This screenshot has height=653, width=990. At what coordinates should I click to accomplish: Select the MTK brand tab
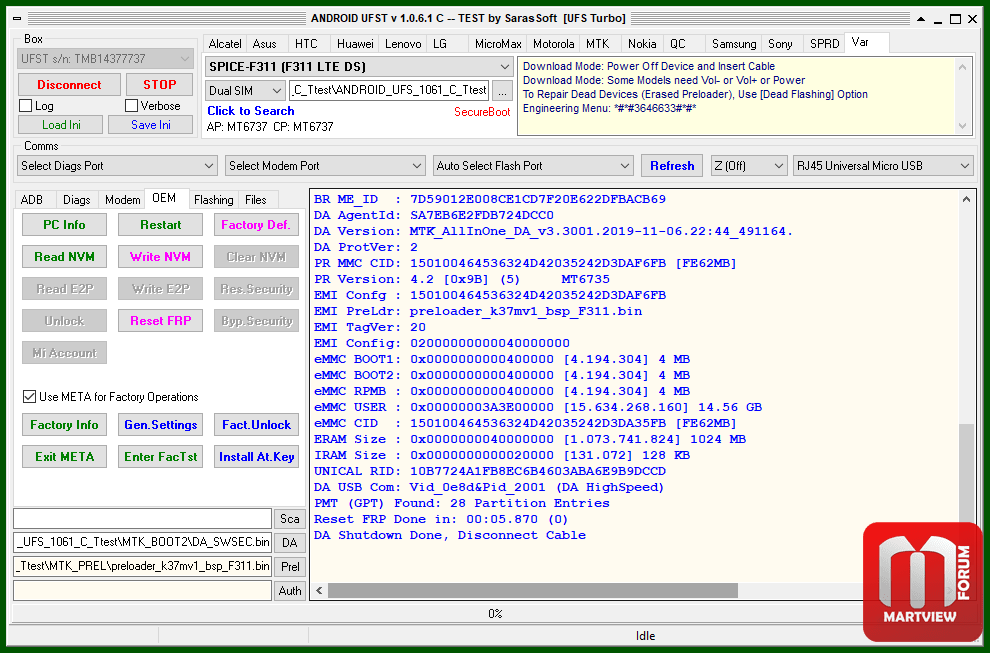597,44
